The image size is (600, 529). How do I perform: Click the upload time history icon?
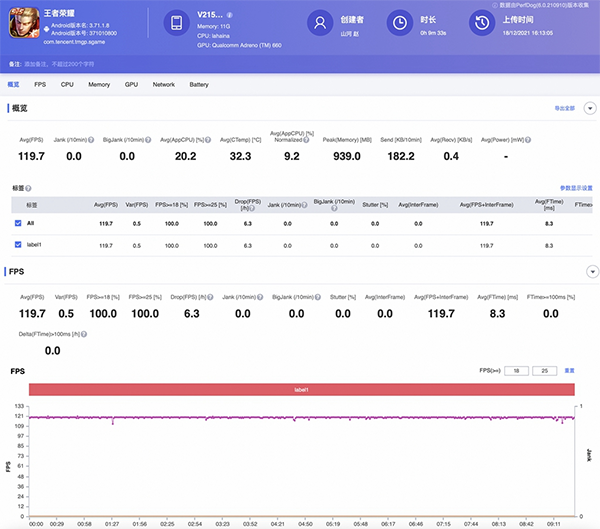pos(481,23)
